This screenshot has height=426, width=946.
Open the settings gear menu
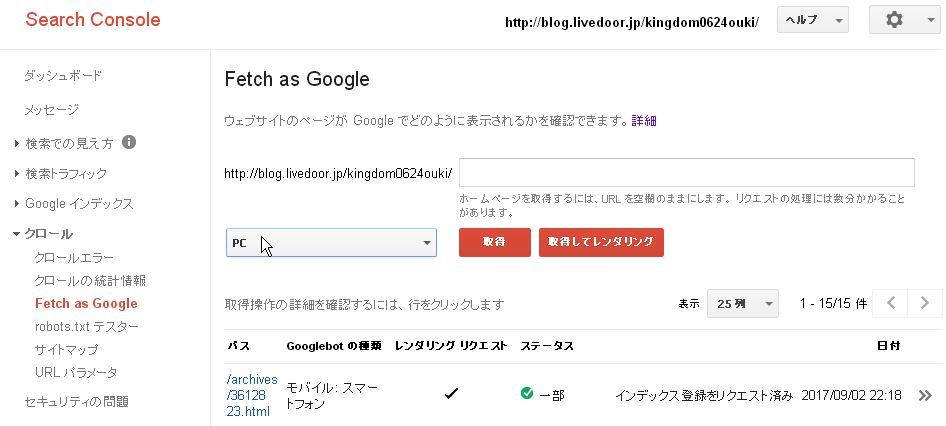904,20
